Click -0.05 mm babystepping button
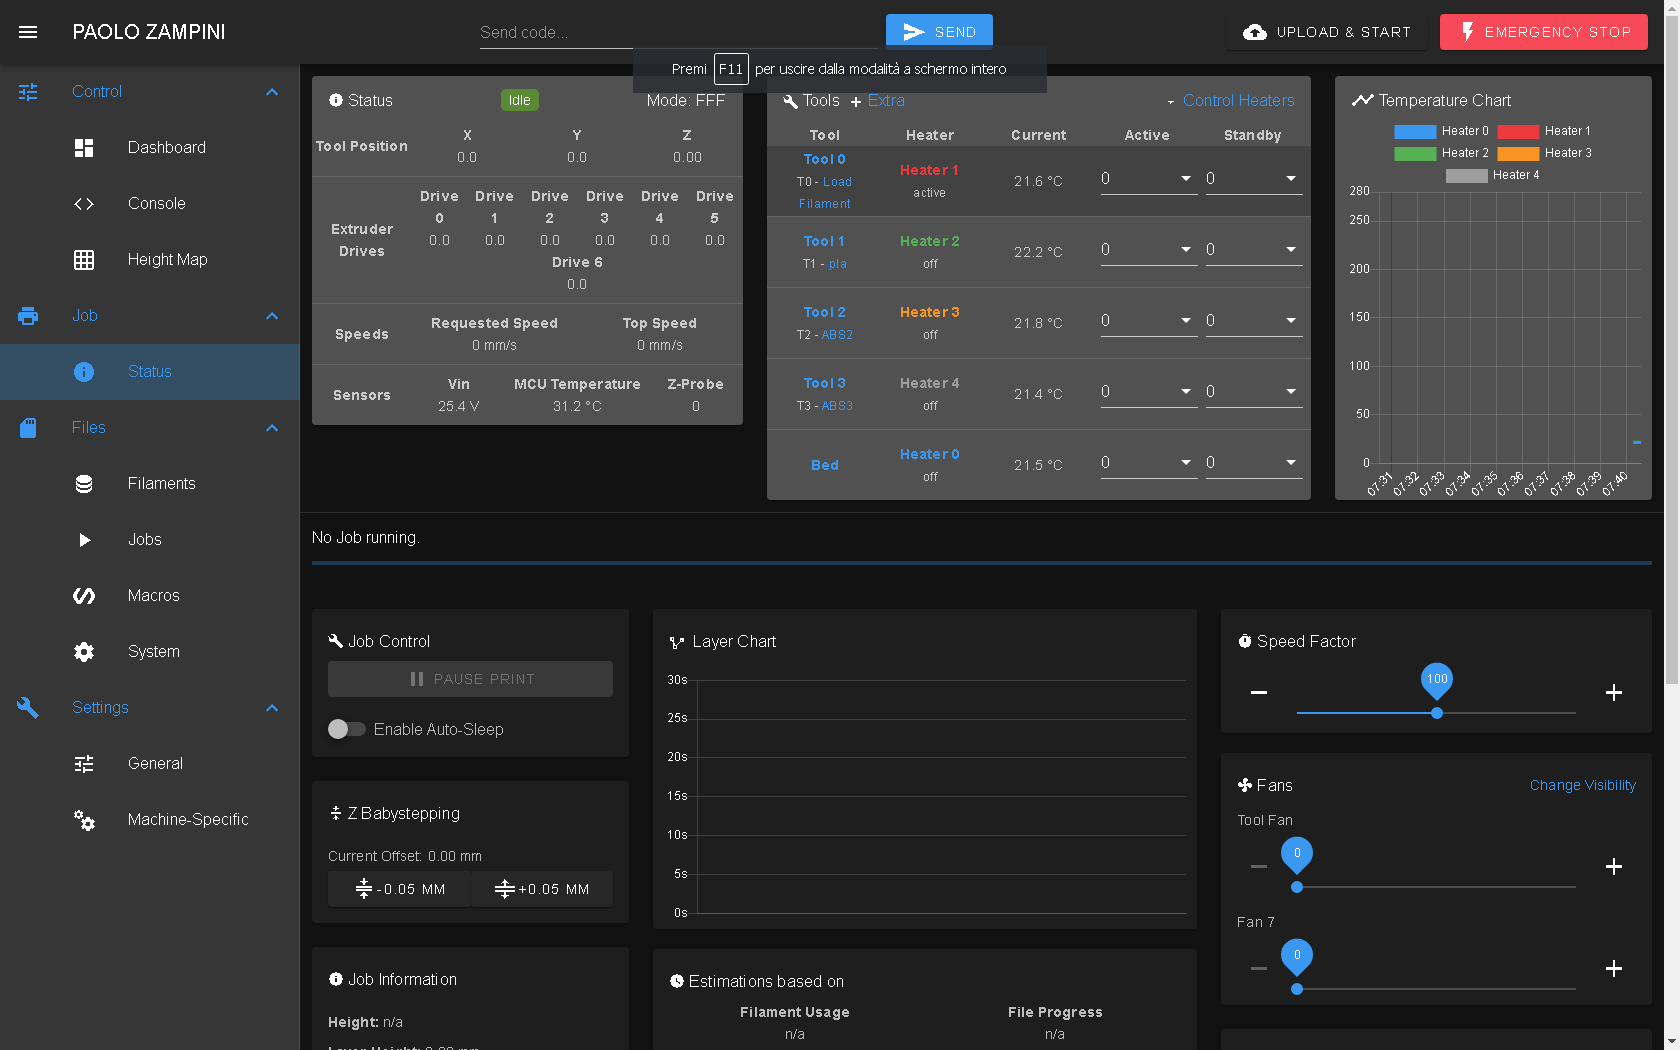 [399, 889]
